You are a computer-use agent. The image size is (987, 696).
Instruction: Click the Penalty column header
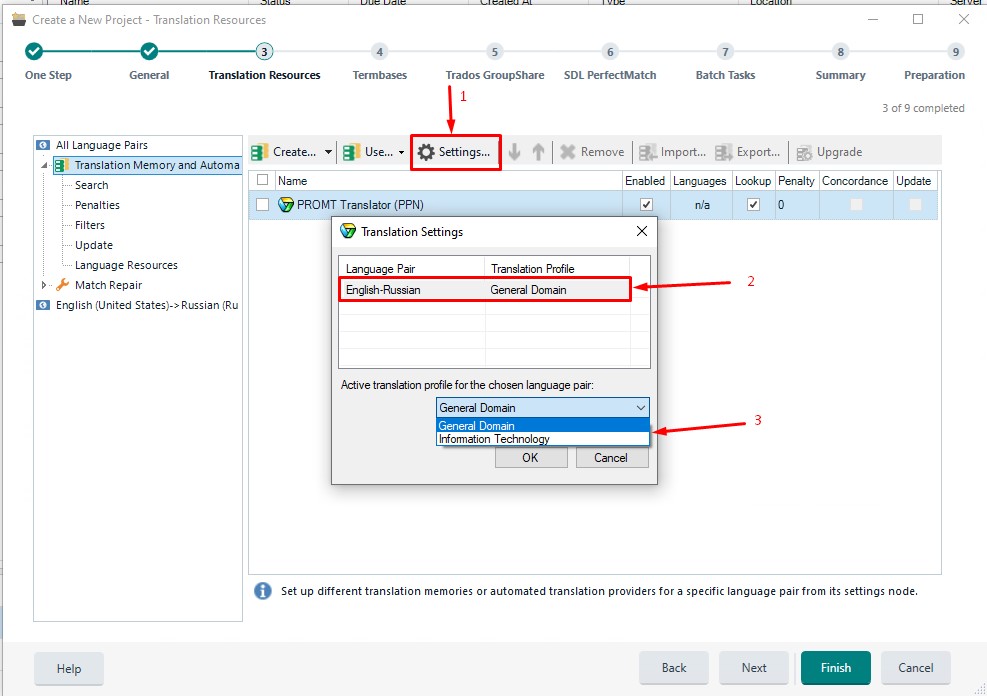pyautogui.click(x=796, y=181)
